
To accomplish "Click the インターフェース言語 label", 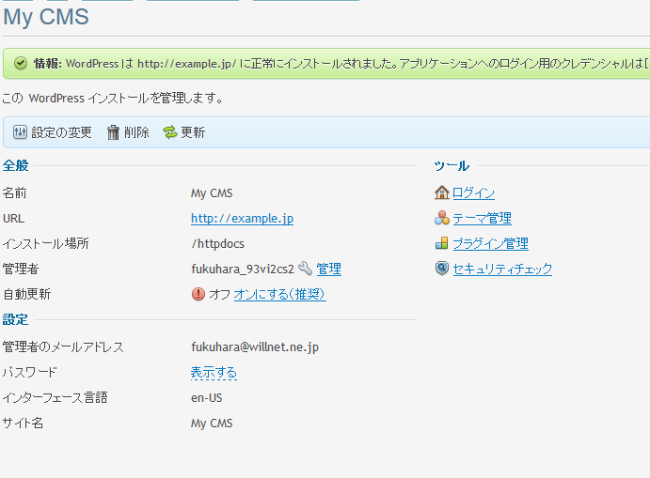I will click(55, 398).
